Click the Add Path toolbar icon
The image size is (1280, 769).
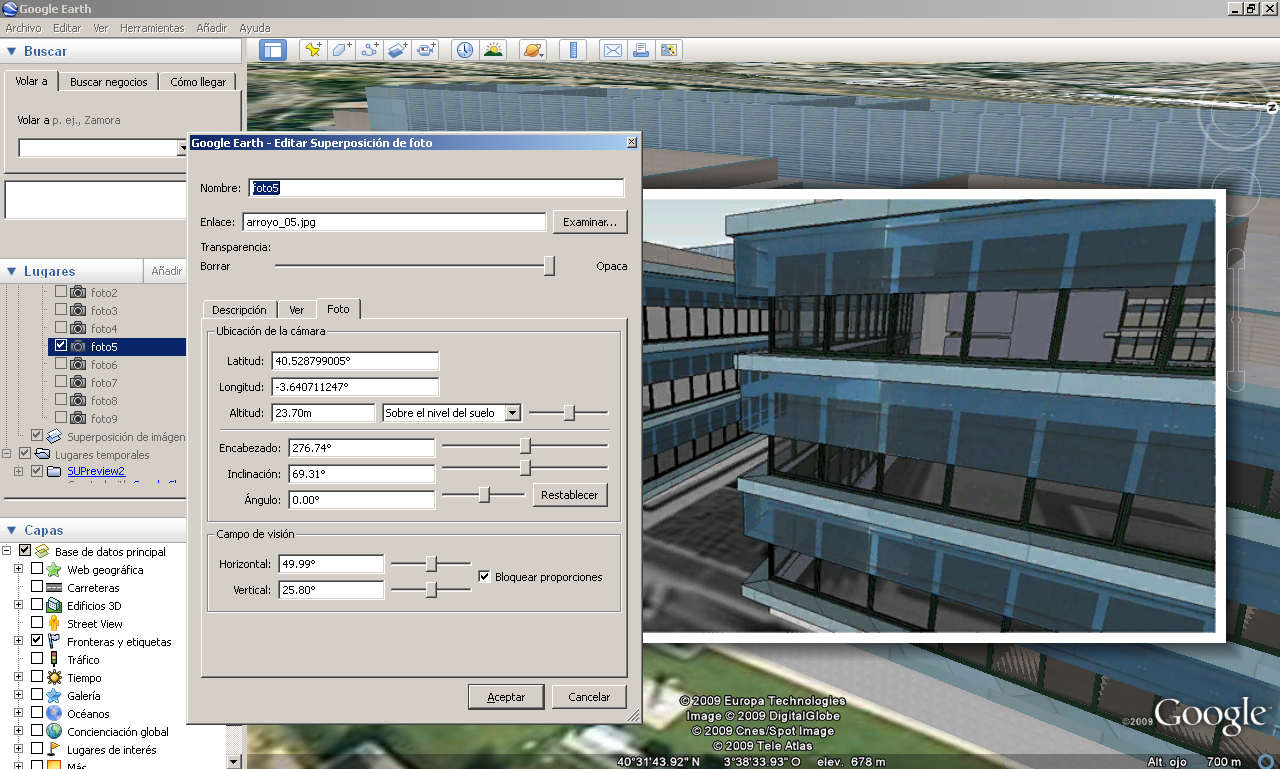(370, 50)
